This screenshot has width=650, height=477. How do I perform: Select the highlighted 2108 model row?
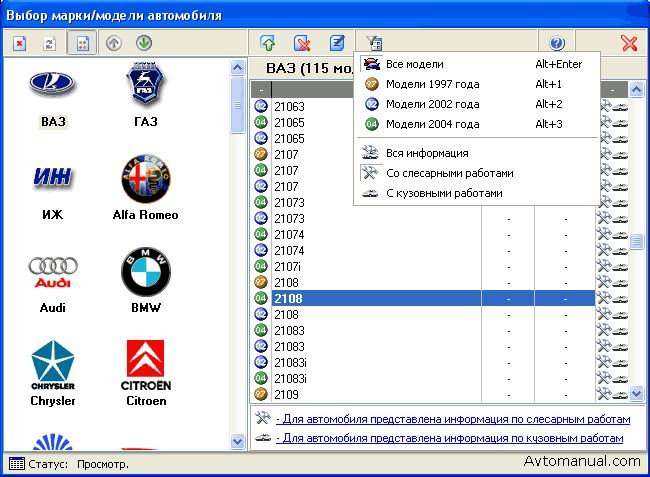[433, 298]
